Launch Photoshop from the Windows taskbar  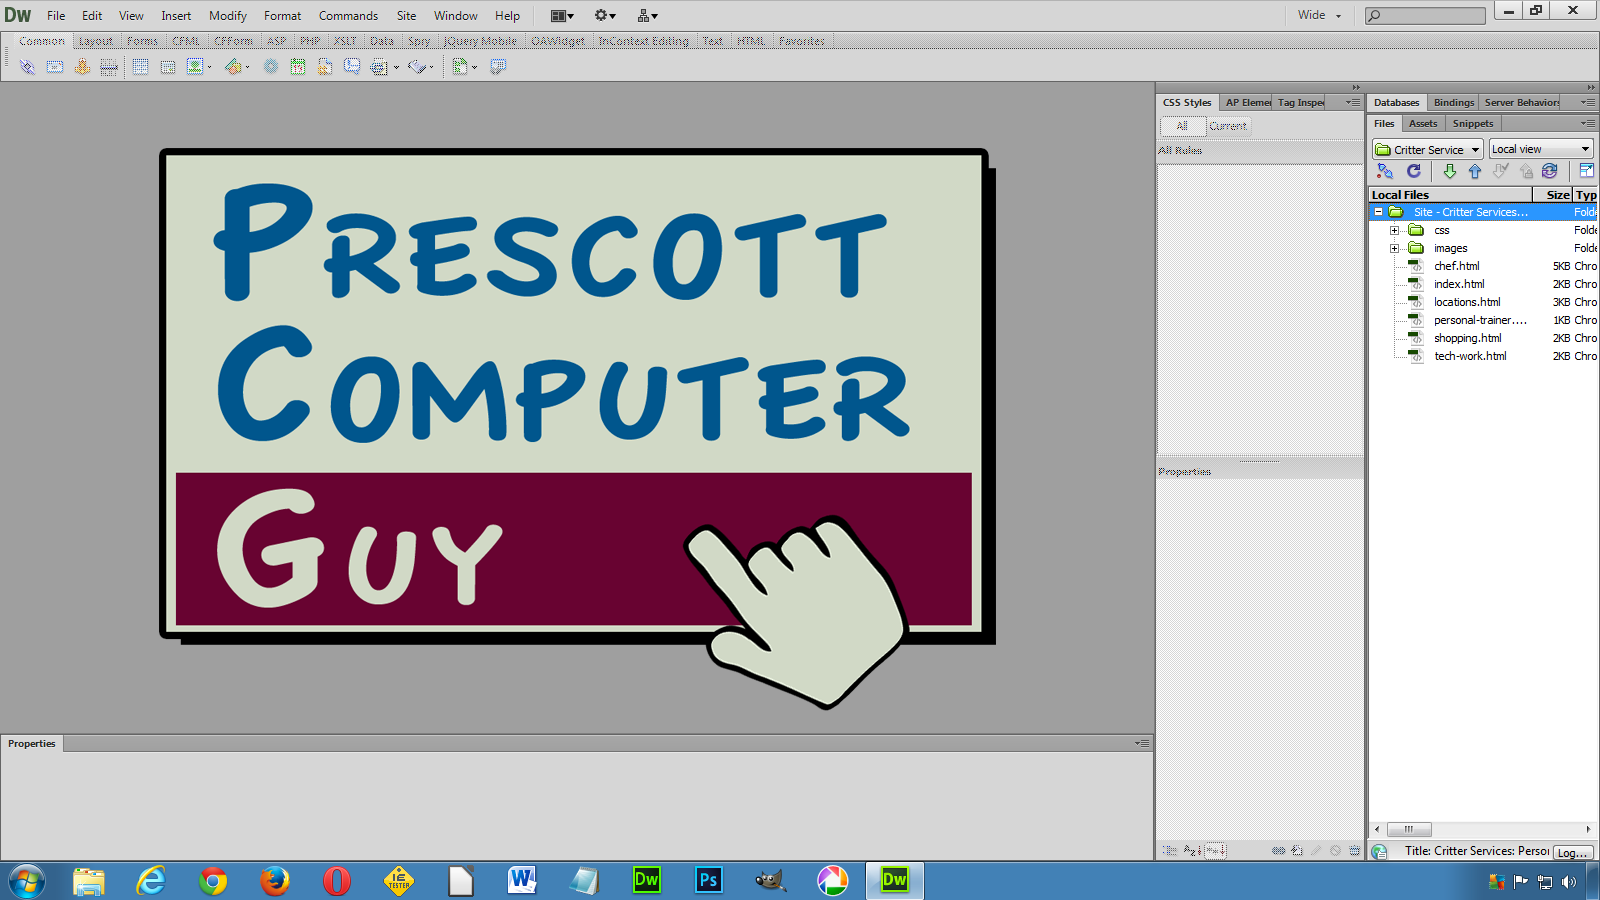tap(708, 880)
